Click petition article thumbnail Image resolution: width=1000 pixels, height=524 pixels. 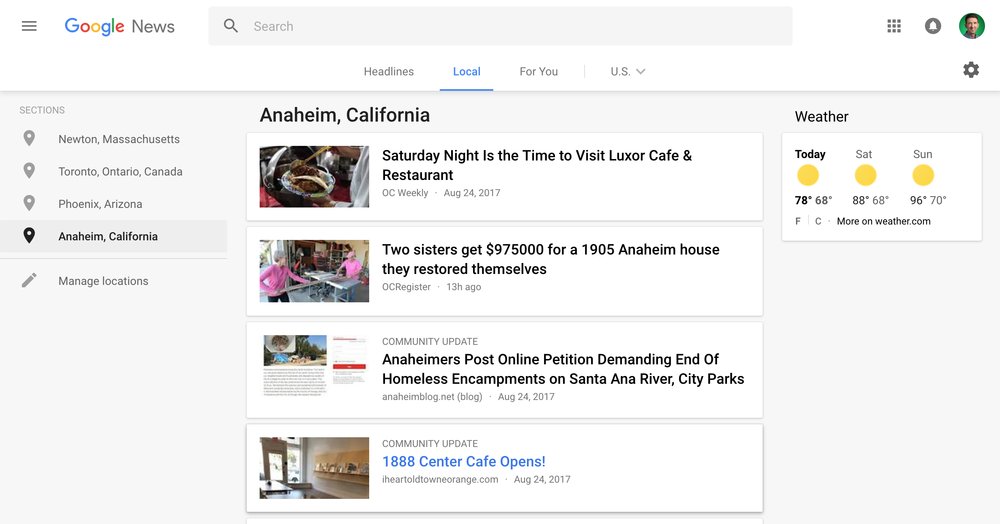(315, 366)
